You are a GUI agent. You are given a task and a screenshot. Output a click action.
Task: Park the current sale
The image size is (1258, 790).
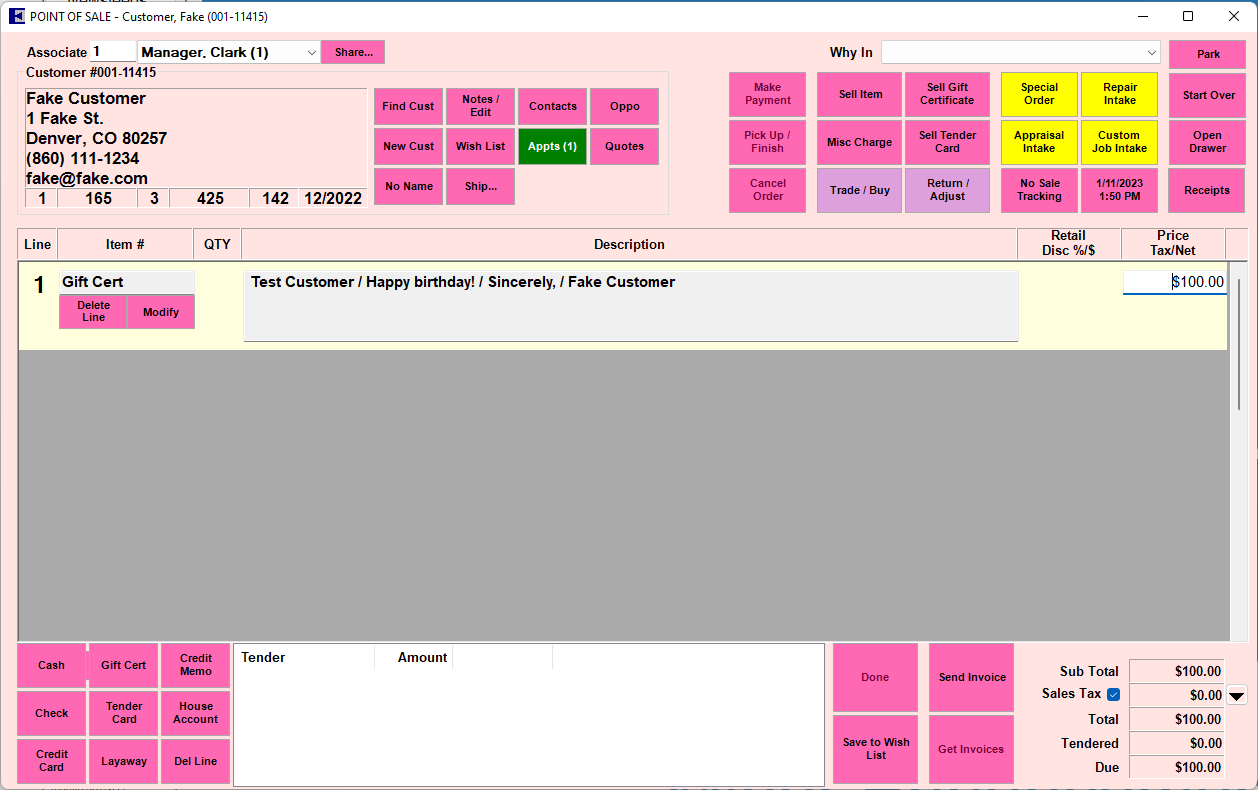coord(1207,54)
